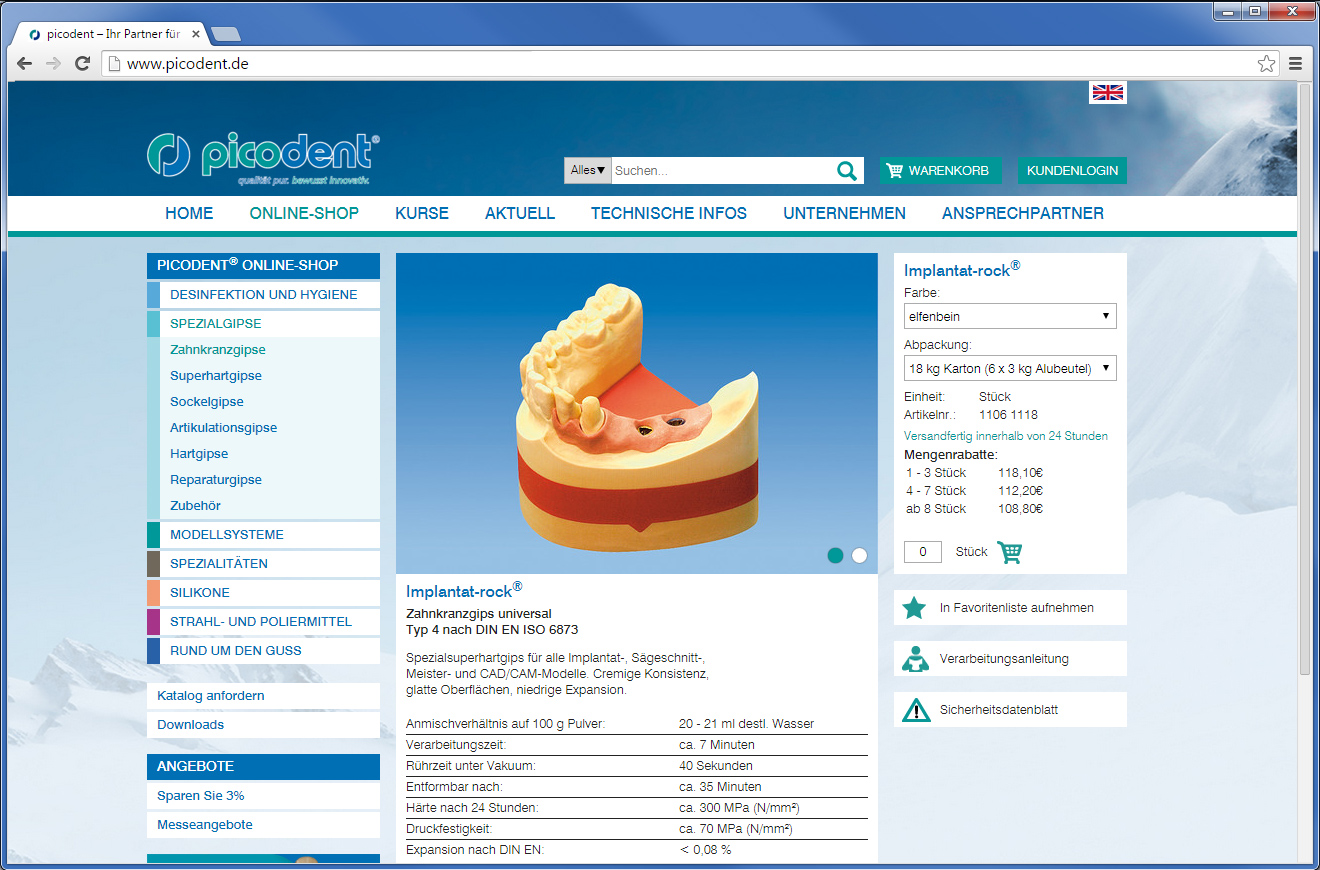Click the Sparen Sie 3% link

point(201,796)
